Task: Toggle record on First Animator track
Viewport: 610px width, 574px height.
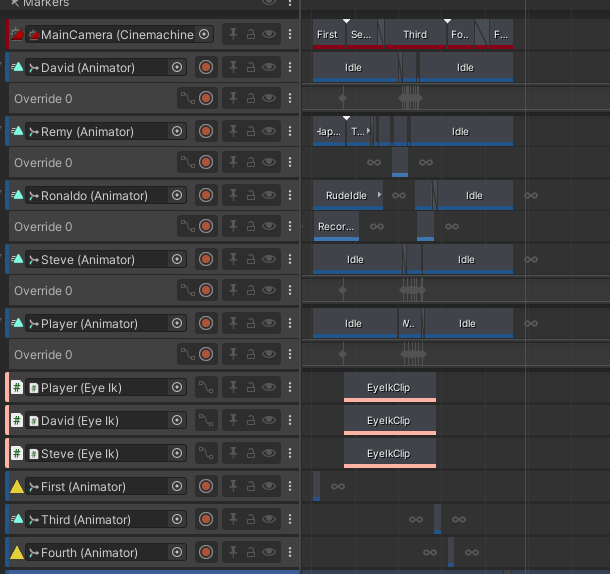Action: pos(206,486)
